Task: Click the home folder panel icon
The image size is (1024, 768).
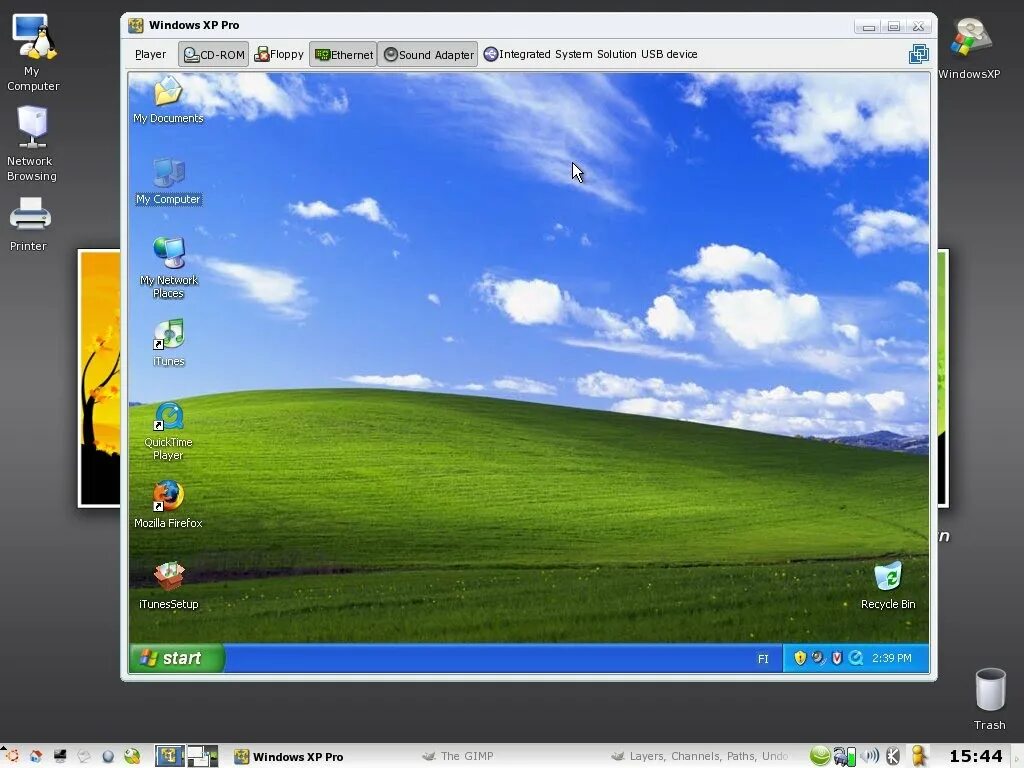Action: point(36,756)
